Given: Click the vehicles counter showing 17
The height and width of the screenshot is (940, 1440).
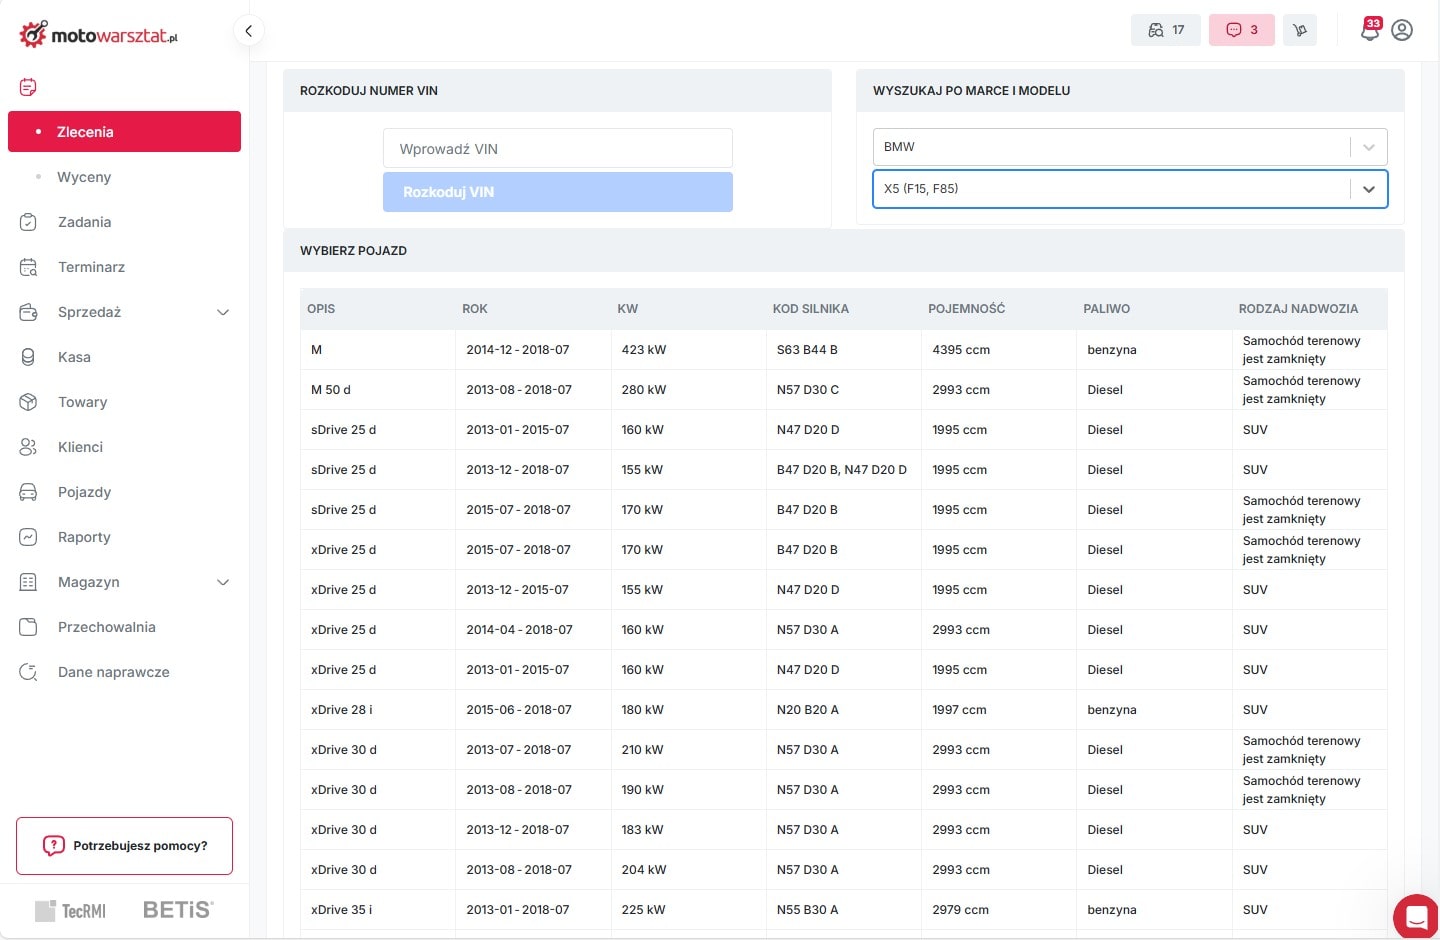Looking at the screenshot, I should click(x=1166, y=30).
